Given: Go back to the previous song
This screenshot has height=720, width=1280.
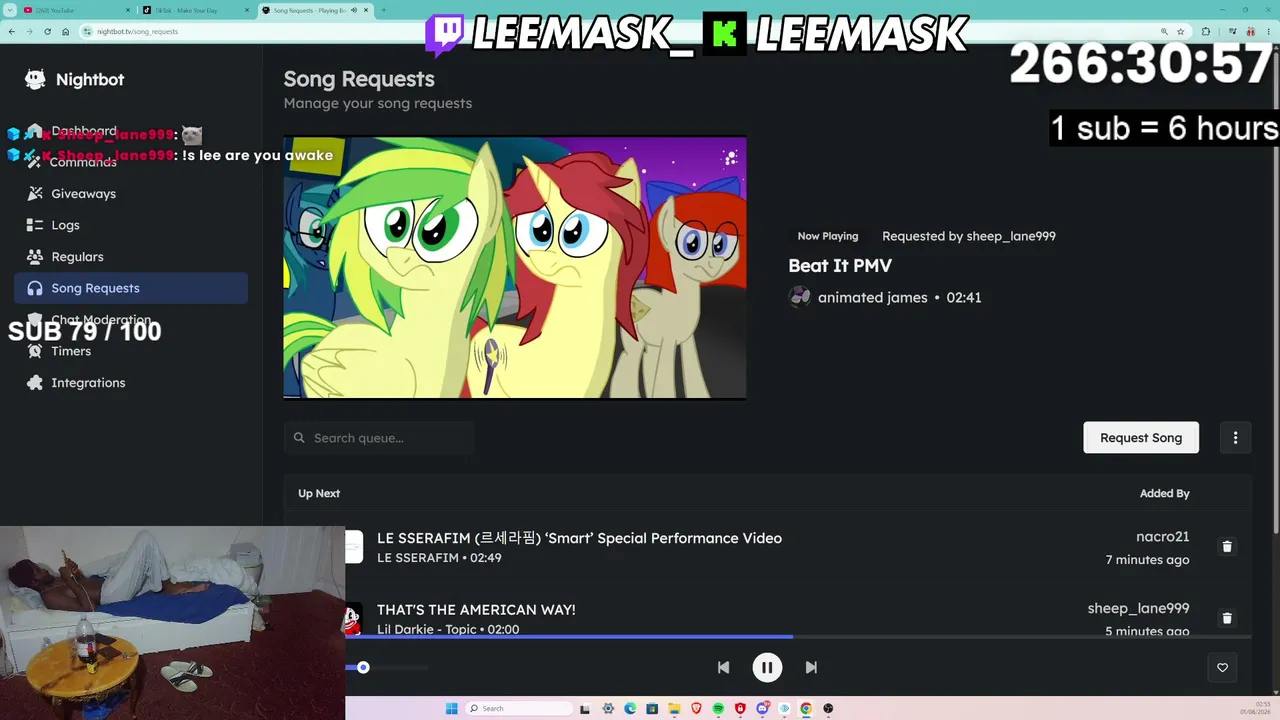Looking at the screenshot, I should pyautogui.click(x=723, y=667).
